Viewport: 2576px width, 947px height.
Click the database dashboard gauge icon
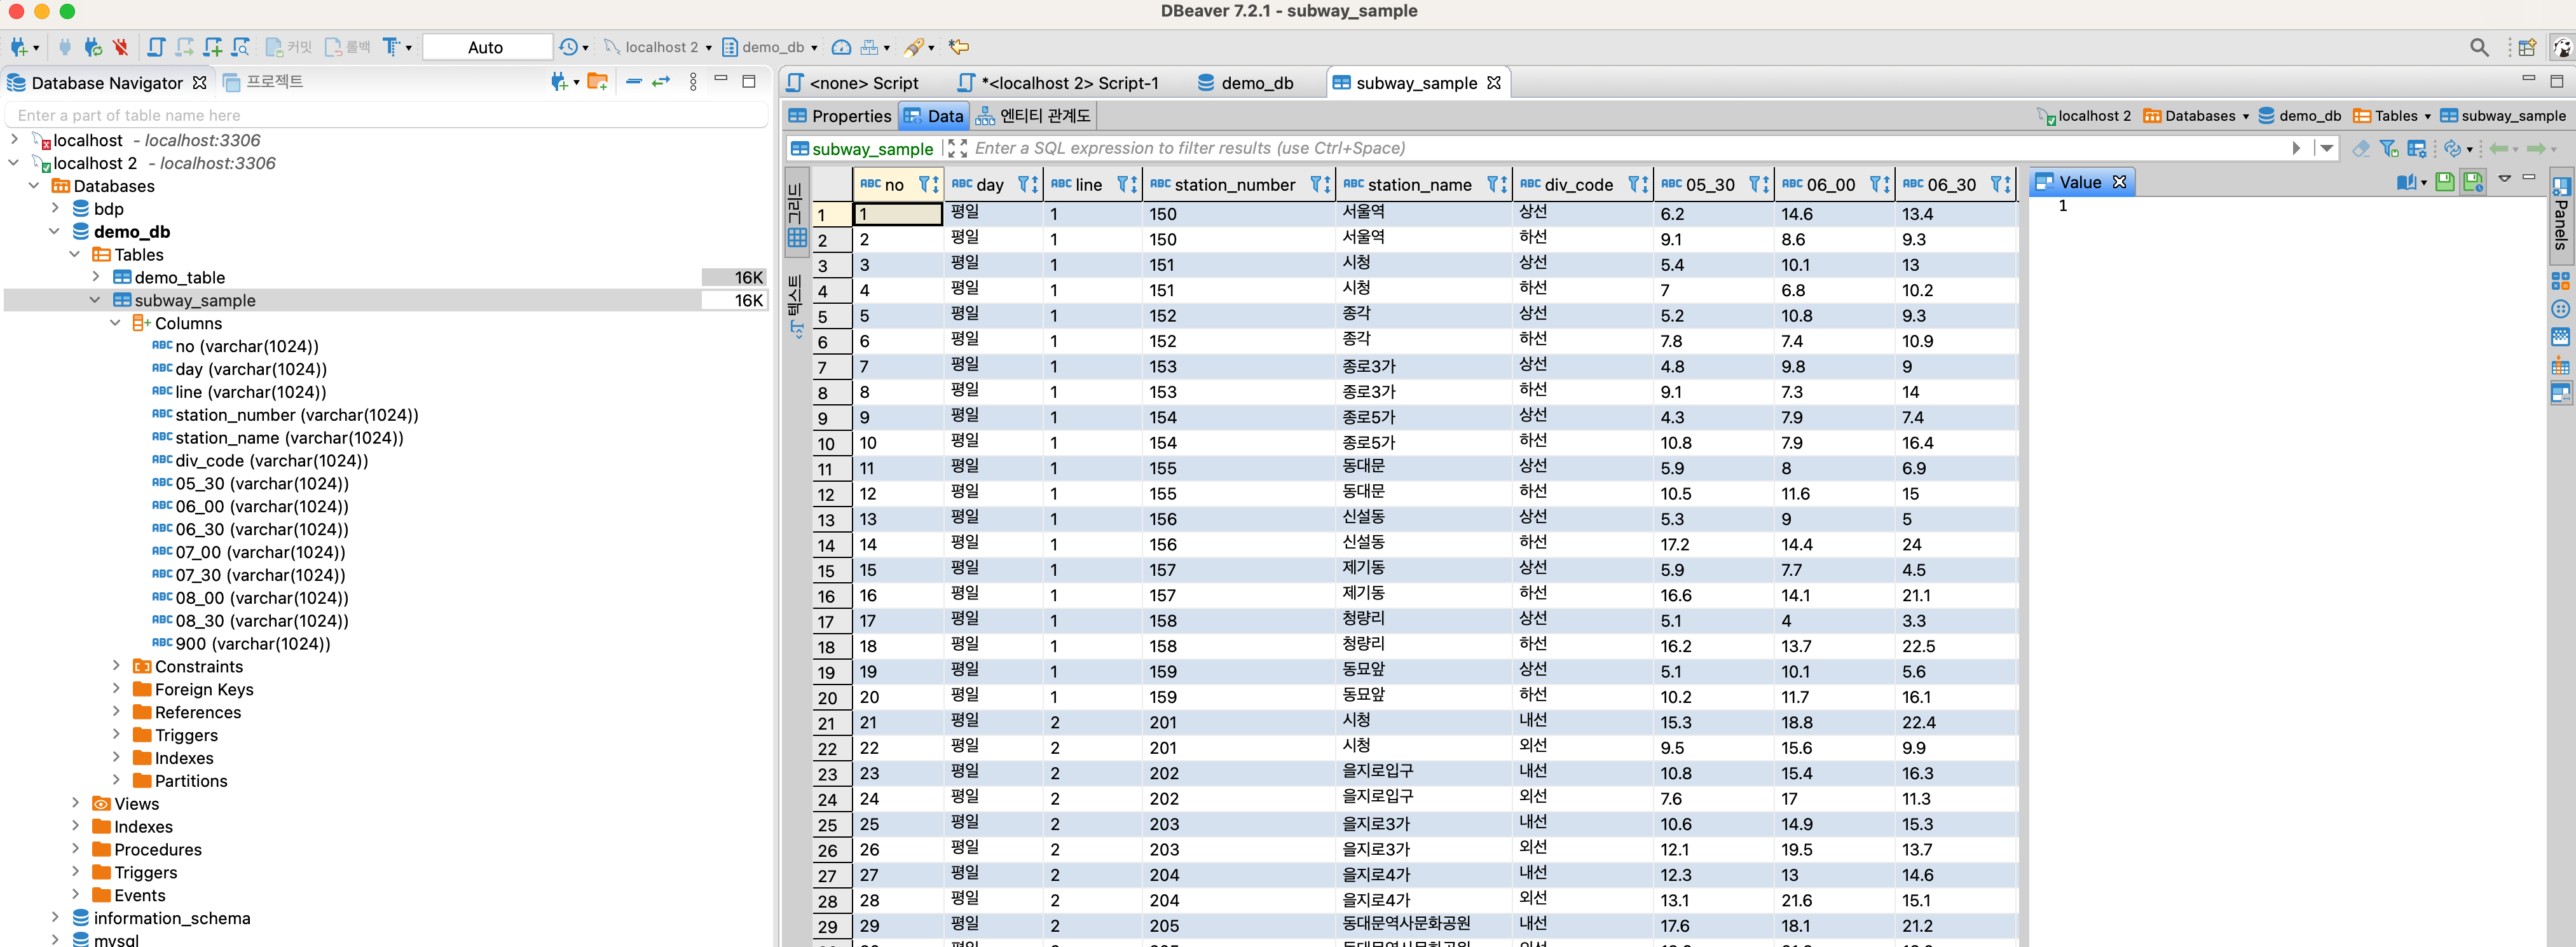click(841, 47)
